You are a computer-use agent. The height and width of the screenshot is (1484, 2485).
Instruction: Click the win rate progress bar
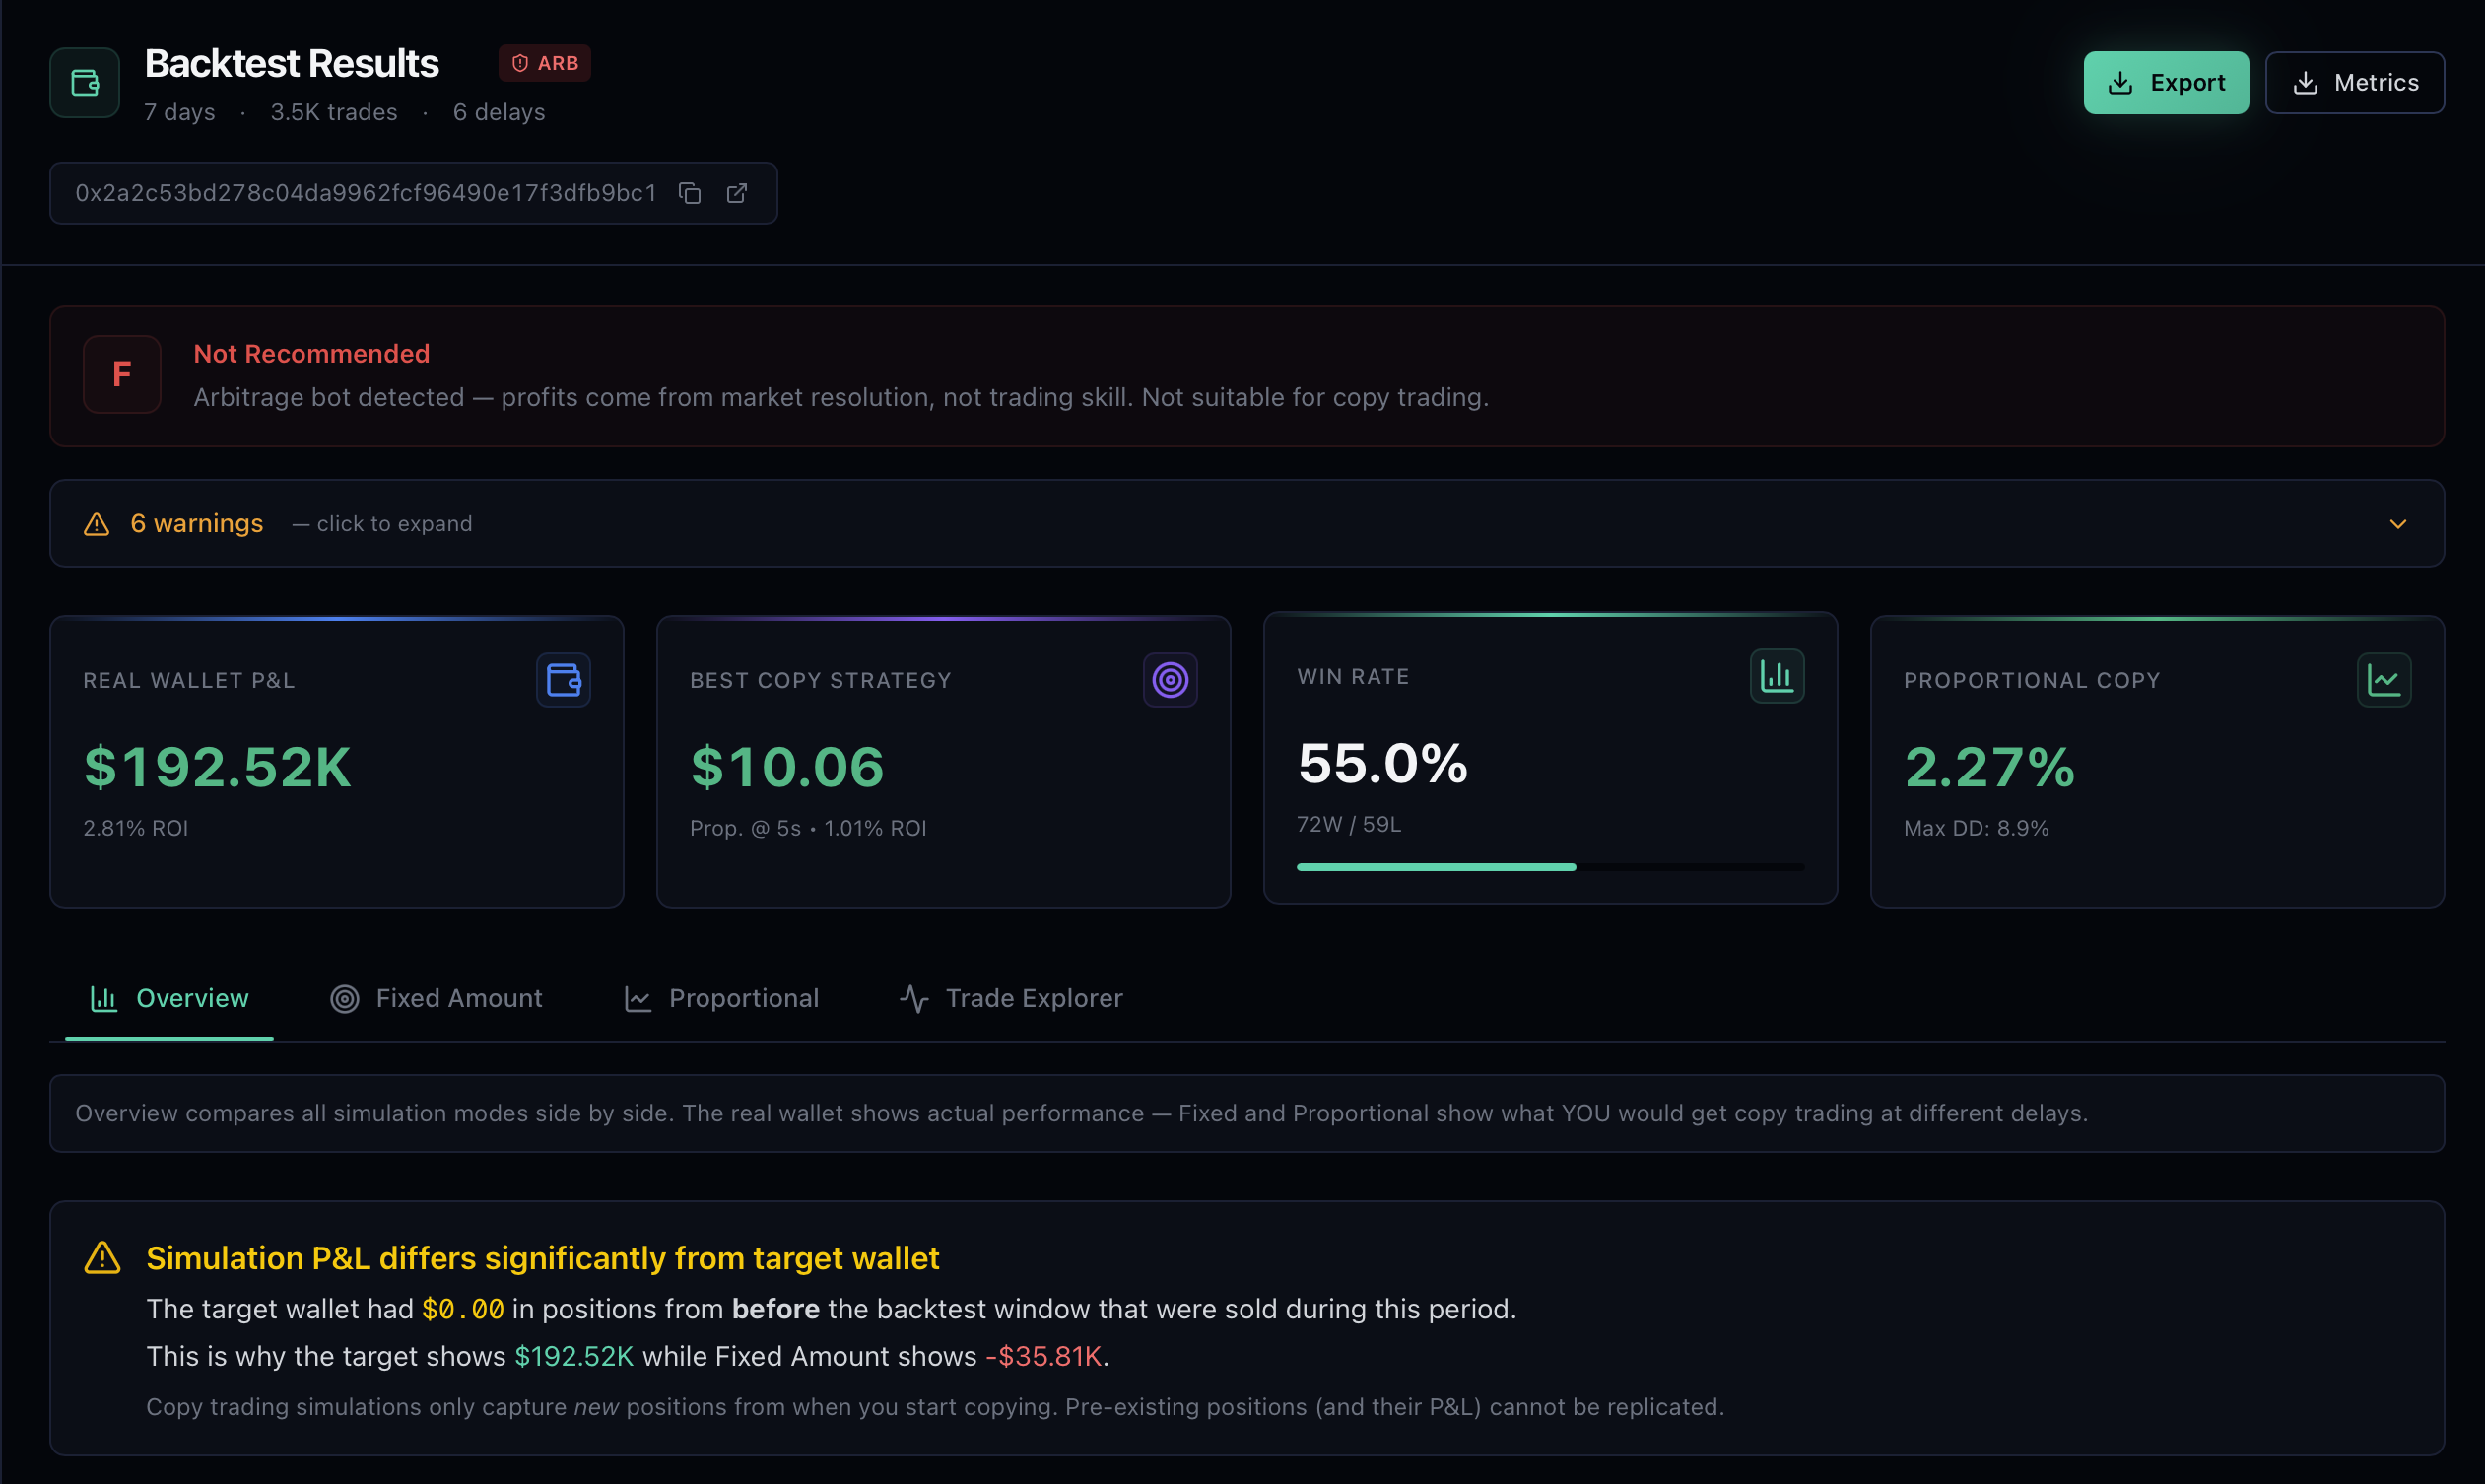[1549, 867]
